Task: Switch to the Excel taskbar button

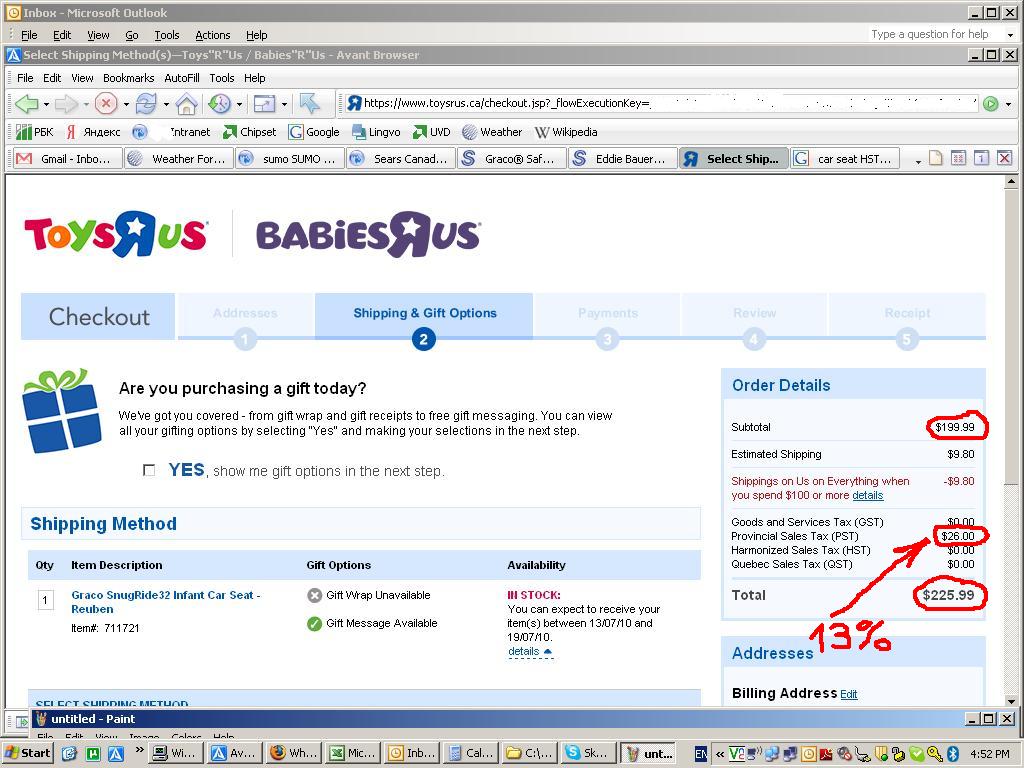Action: (353, 753)
